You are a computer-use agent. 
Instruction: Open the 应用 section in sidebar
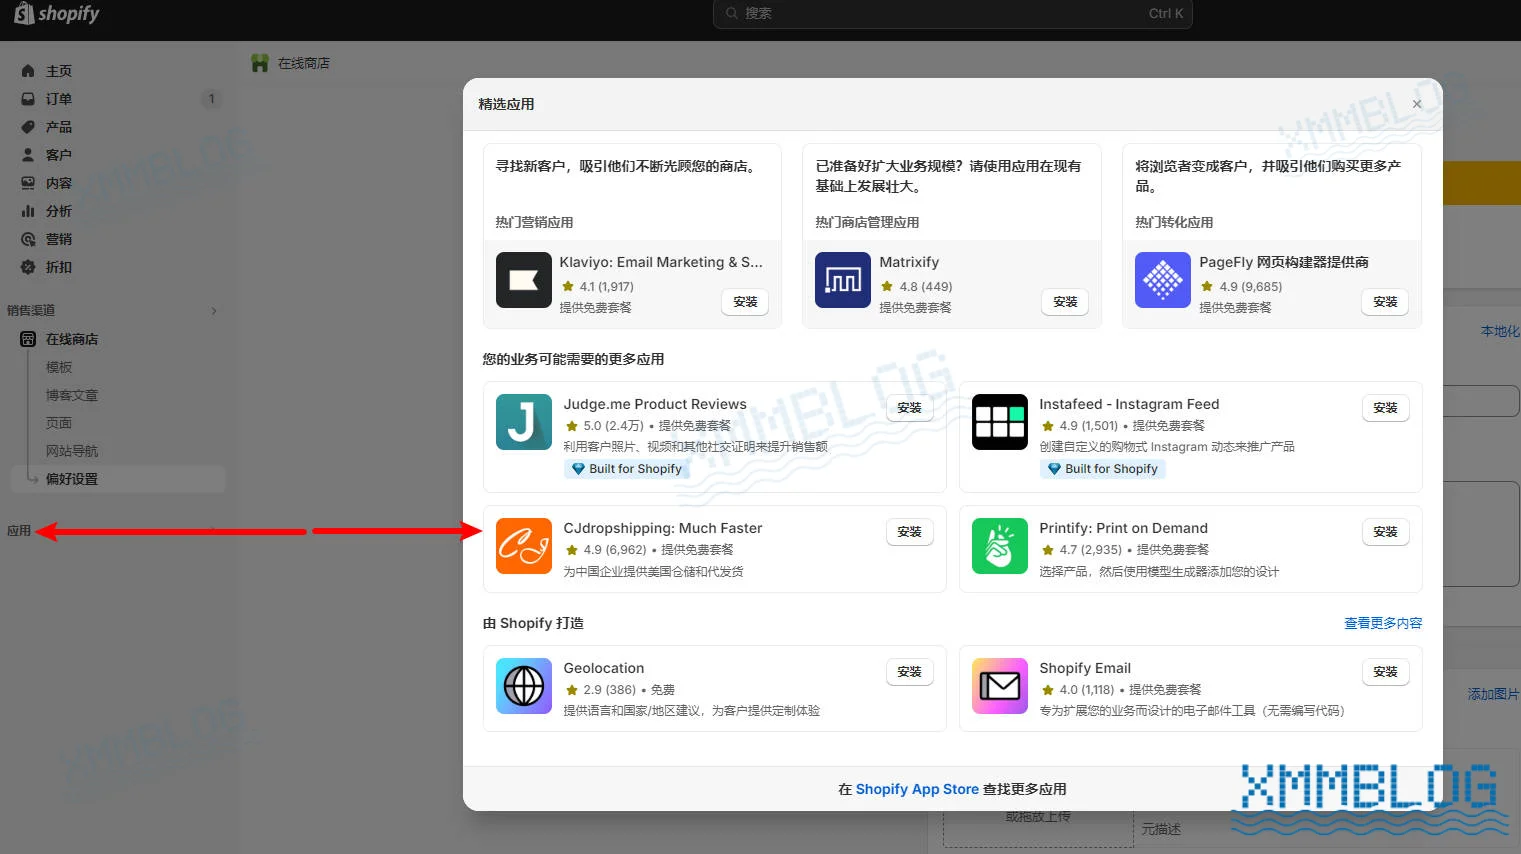(19, 531)
